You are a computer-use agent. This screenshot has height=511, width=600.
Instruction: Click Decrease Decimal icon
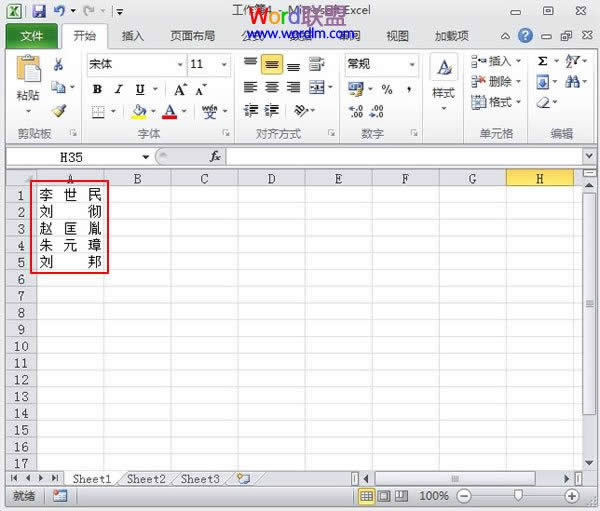tap(377, 111)
